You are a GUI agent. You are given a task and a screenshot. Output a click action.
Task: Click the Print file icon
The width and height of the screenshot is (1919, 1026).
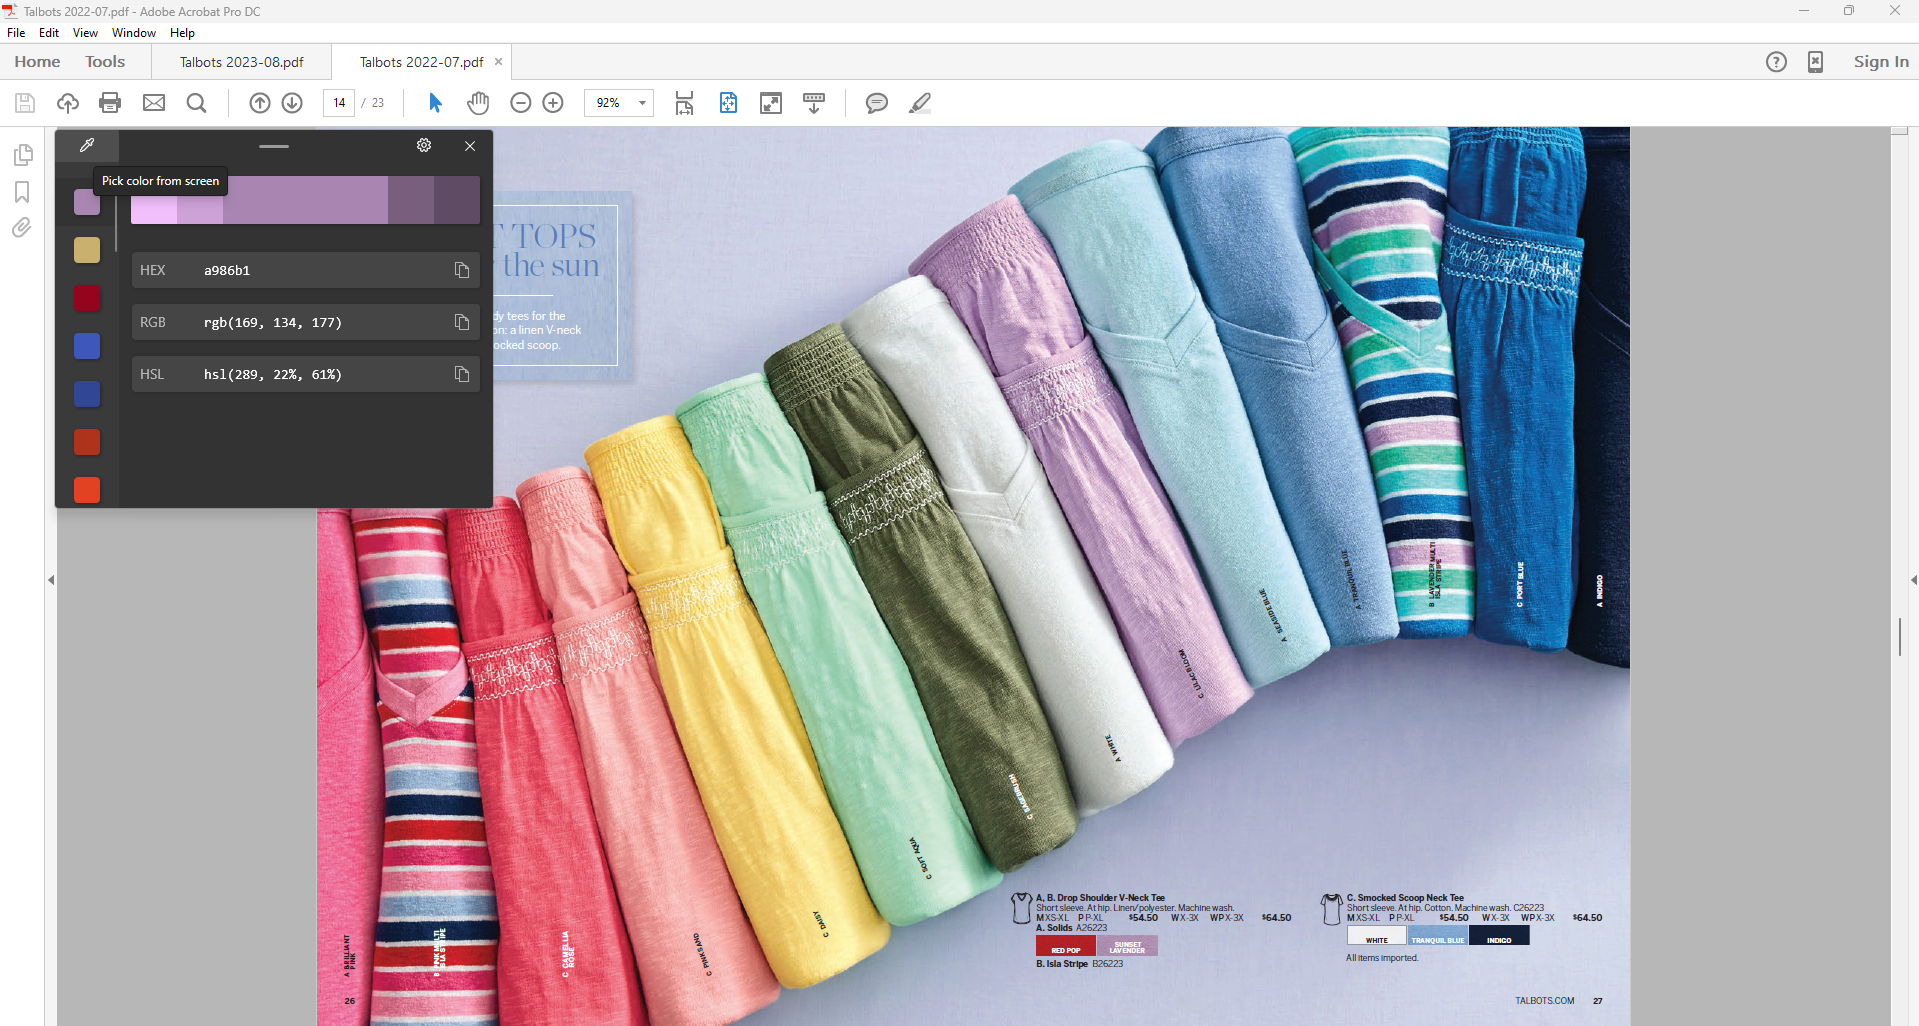point(110,103)
